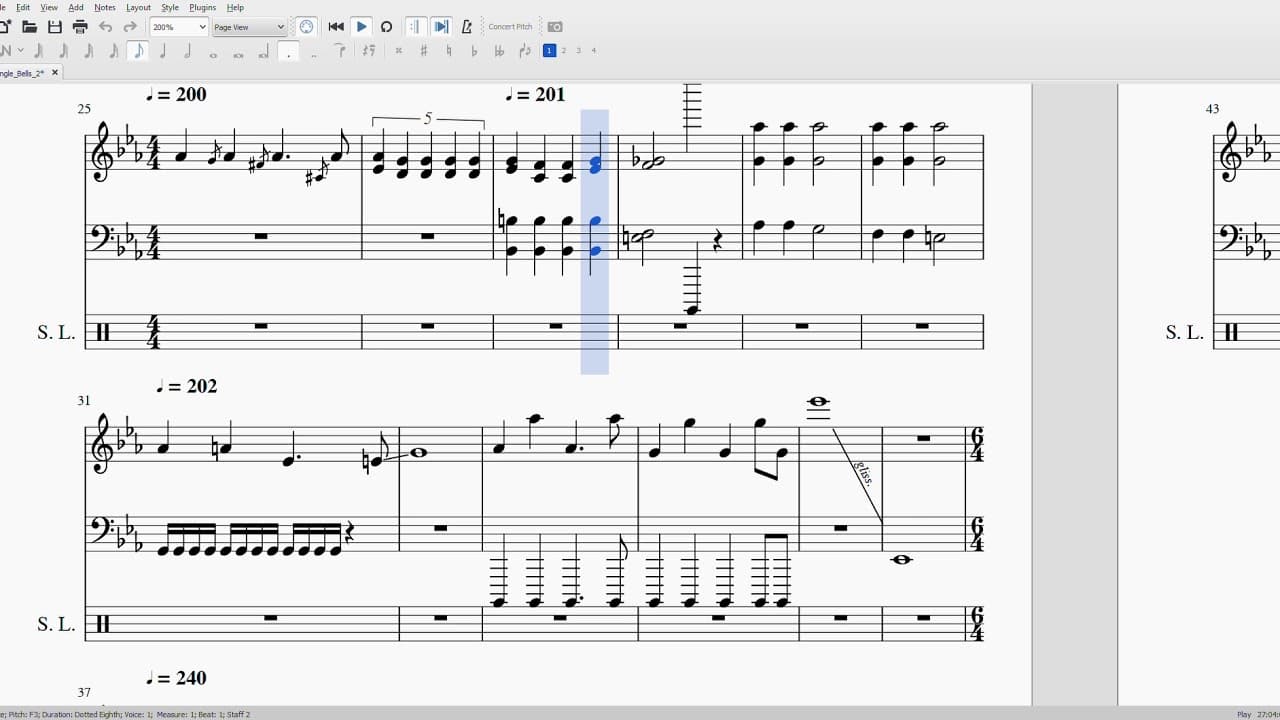
Task: Rewind playback to the start position
Action: (x=336, y=27)
